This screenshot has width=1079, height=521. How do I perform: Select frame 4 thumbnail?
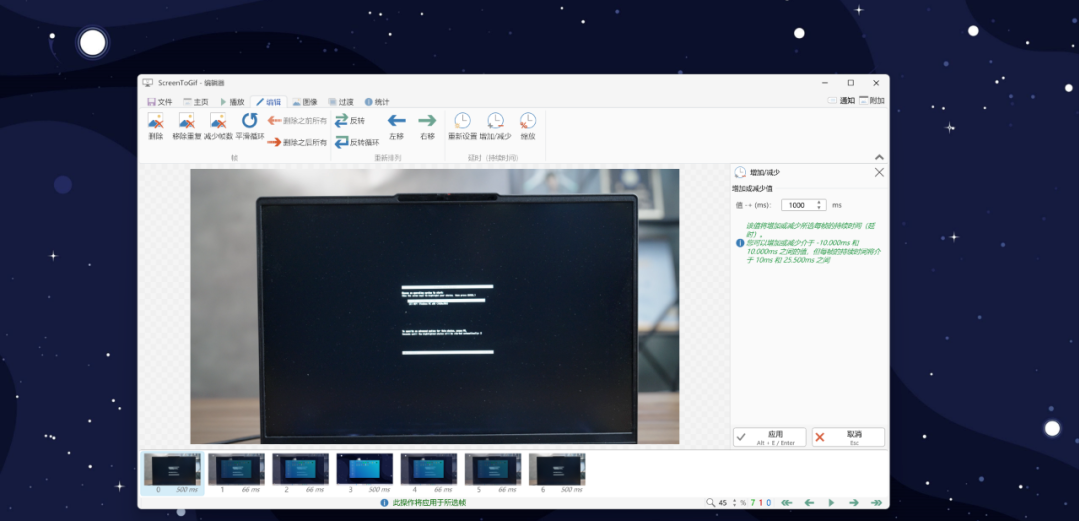pos(429,474)
